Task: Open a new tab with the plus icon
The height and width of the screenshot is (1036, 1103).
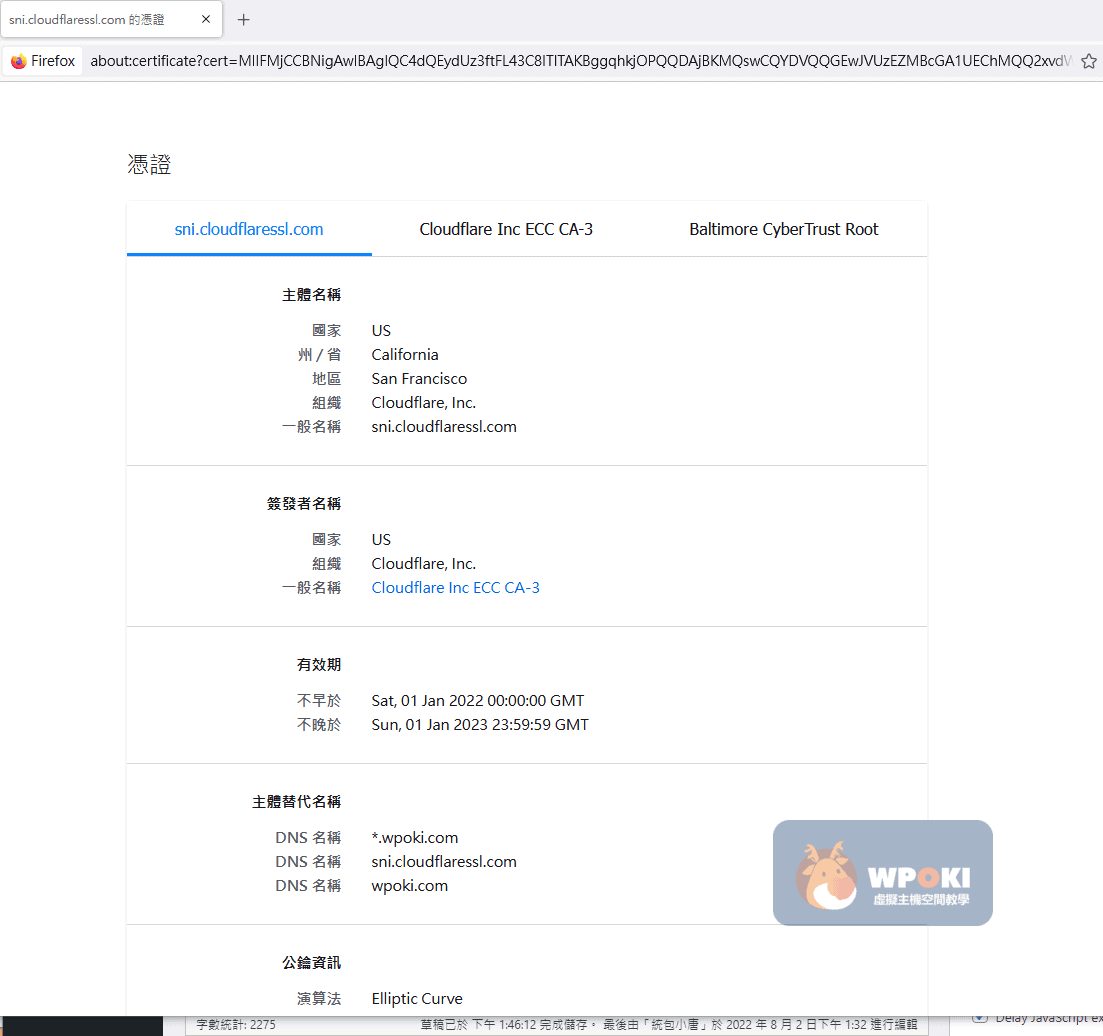Action: (243, 20)
